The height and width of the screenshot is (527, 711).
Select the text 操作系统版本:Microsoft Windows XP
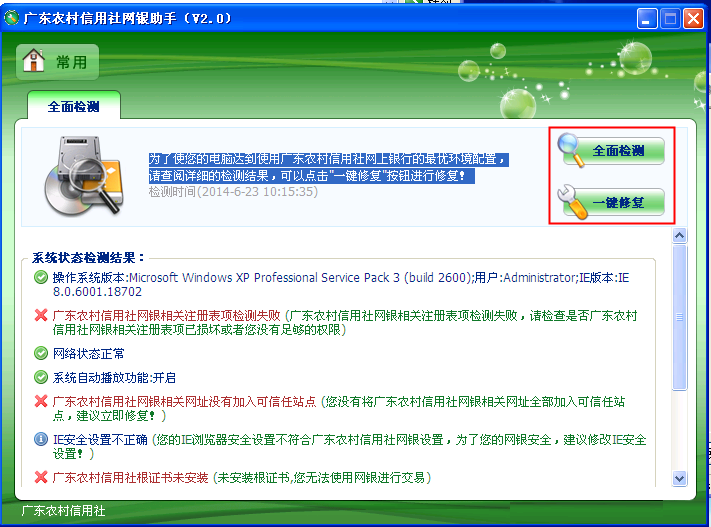point(151,277)
